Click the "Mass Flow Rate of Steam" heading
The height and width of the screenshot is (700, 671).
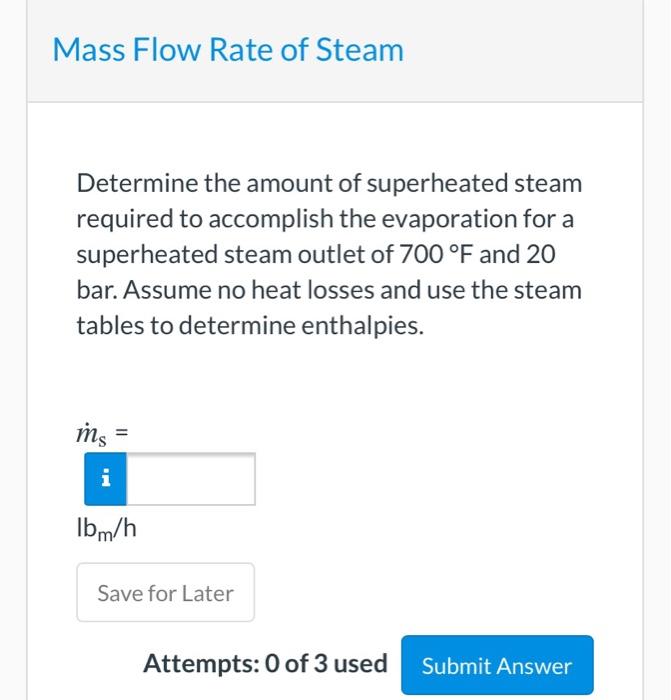228,50
